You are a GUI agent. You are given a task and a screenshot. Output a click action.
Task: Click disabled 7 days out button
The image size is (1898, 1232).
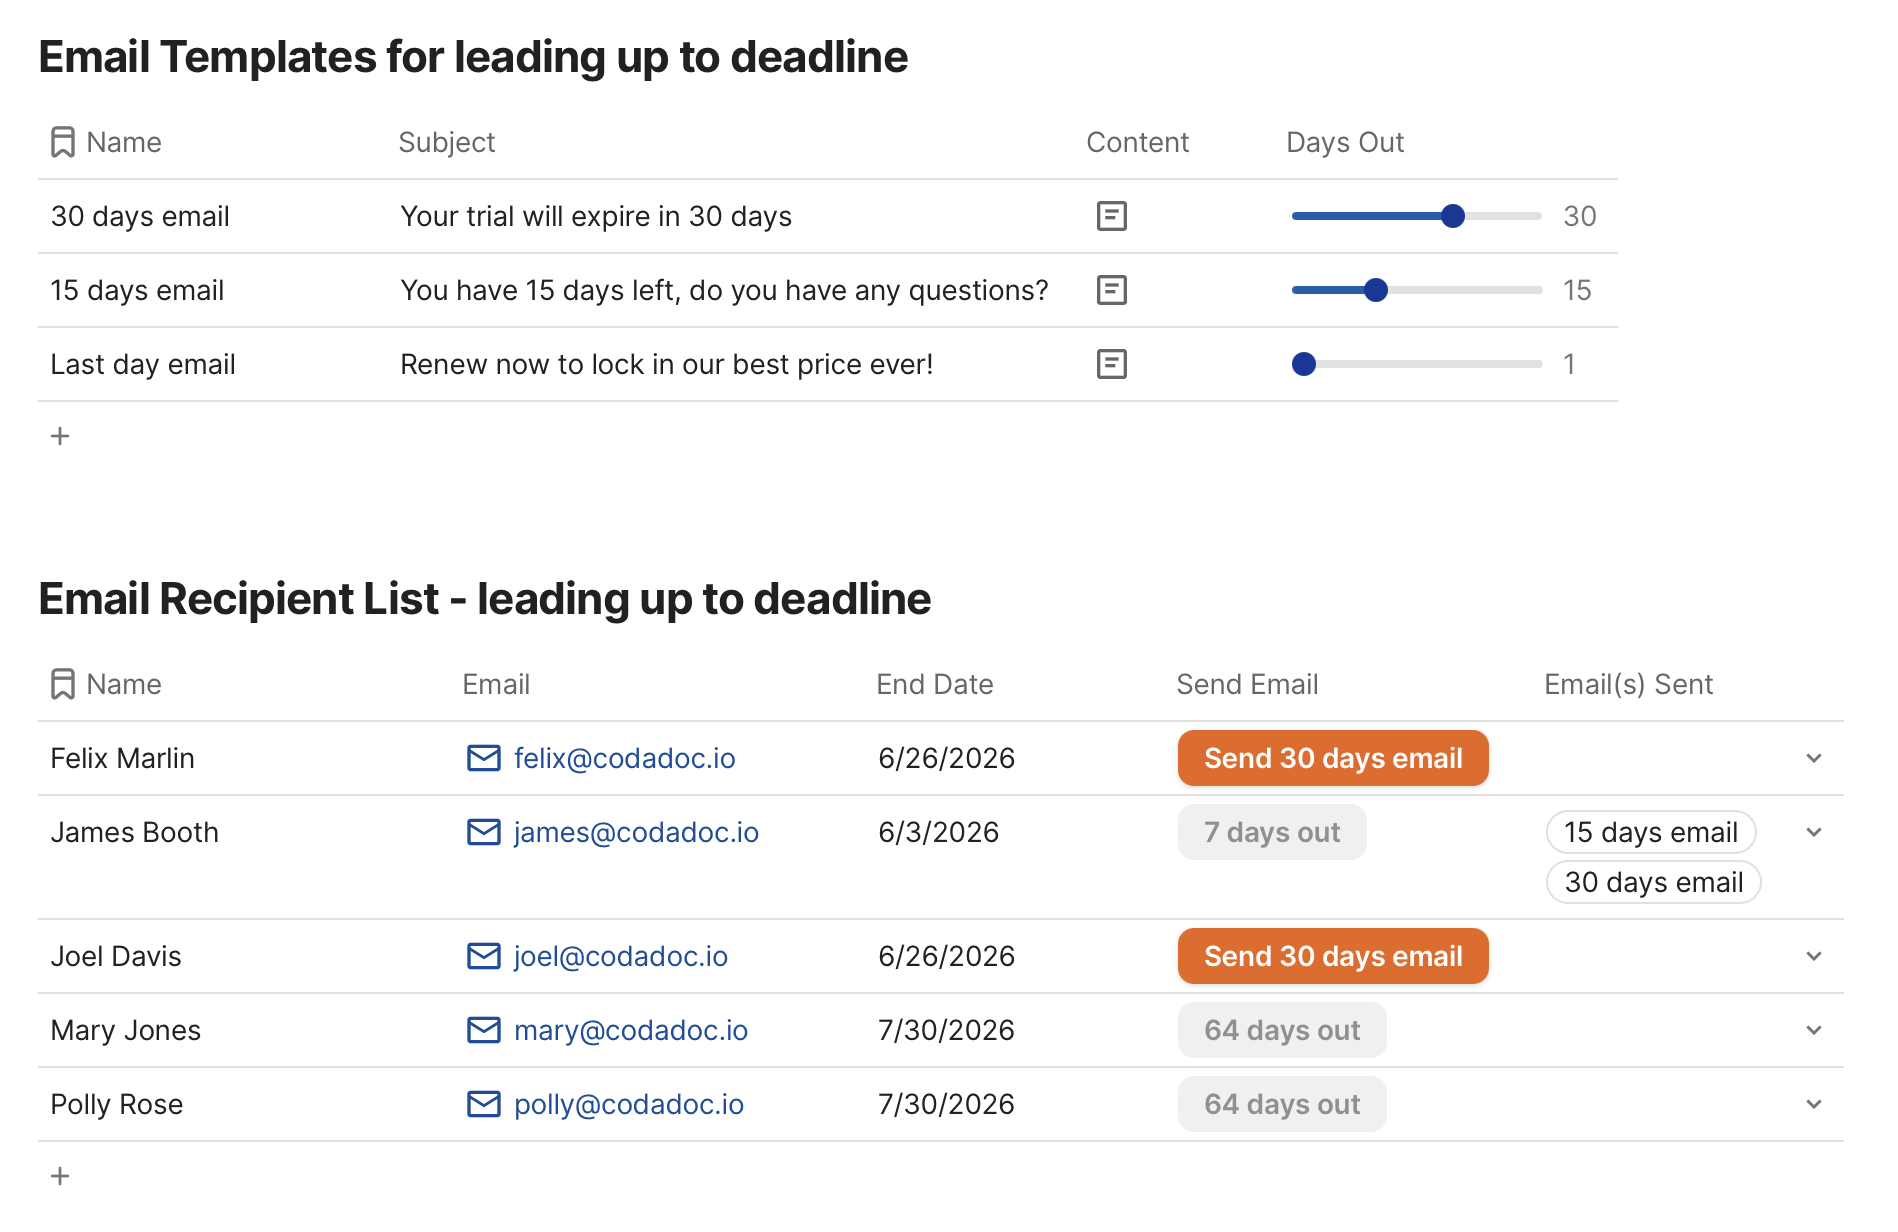1272,832
